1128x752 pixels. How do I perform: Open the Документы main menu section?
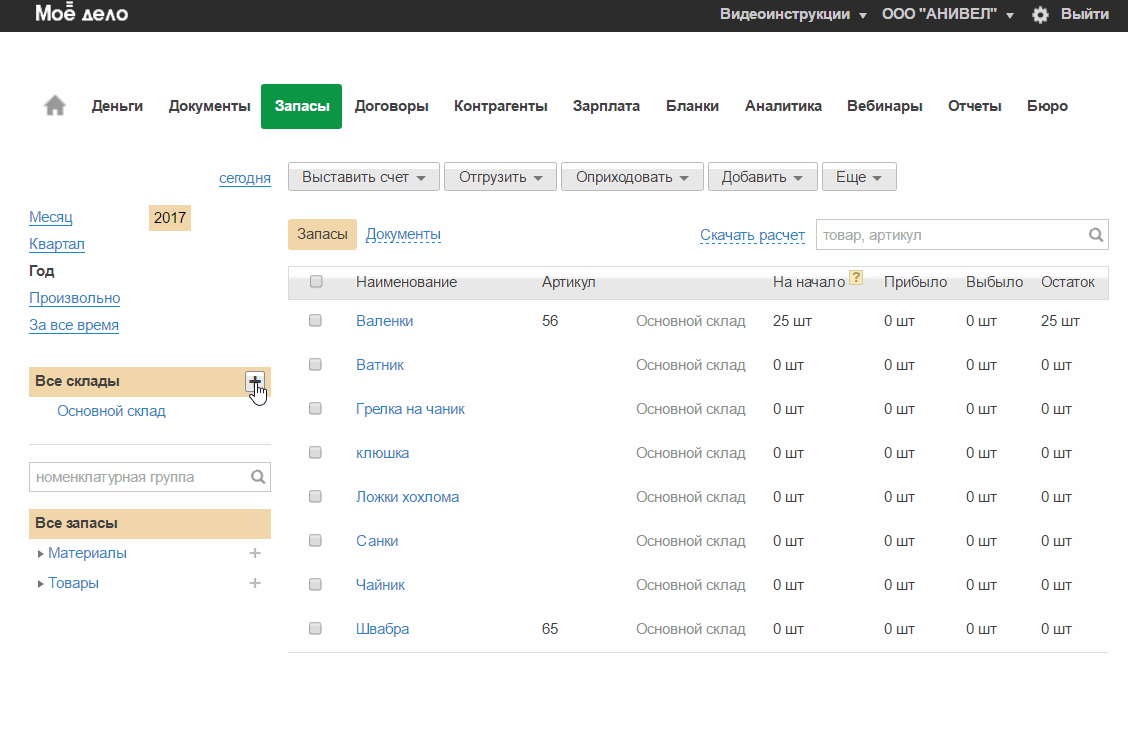click(x=209, y=106)
